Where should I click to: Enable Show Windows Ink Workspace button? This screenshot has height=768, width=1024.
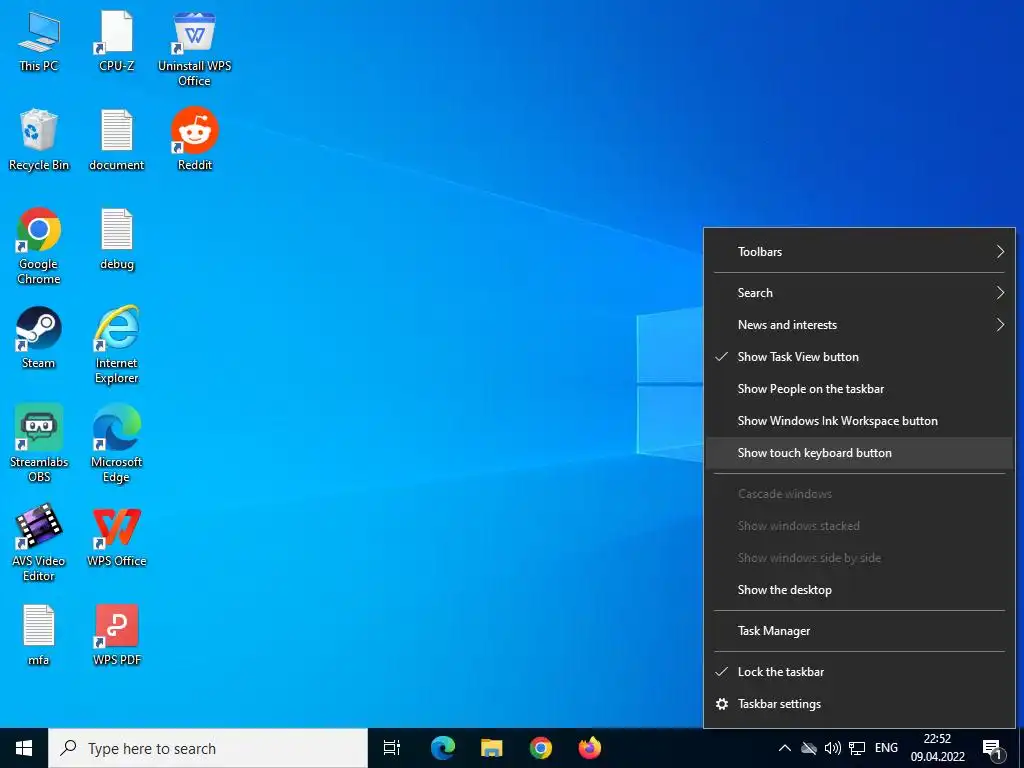point(859,421)
